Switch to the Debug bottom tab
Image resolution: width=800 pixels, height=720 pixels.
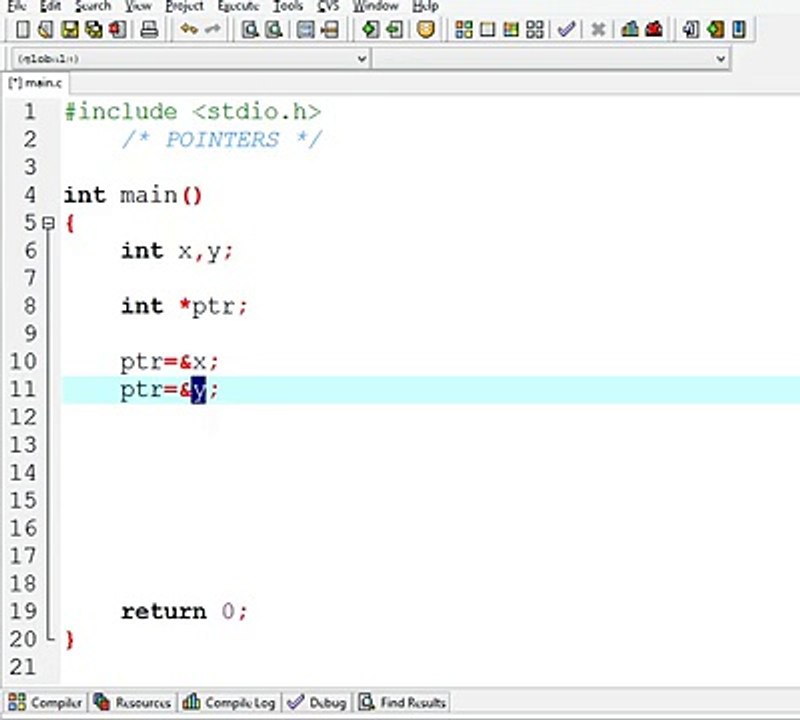coord(317,702)
